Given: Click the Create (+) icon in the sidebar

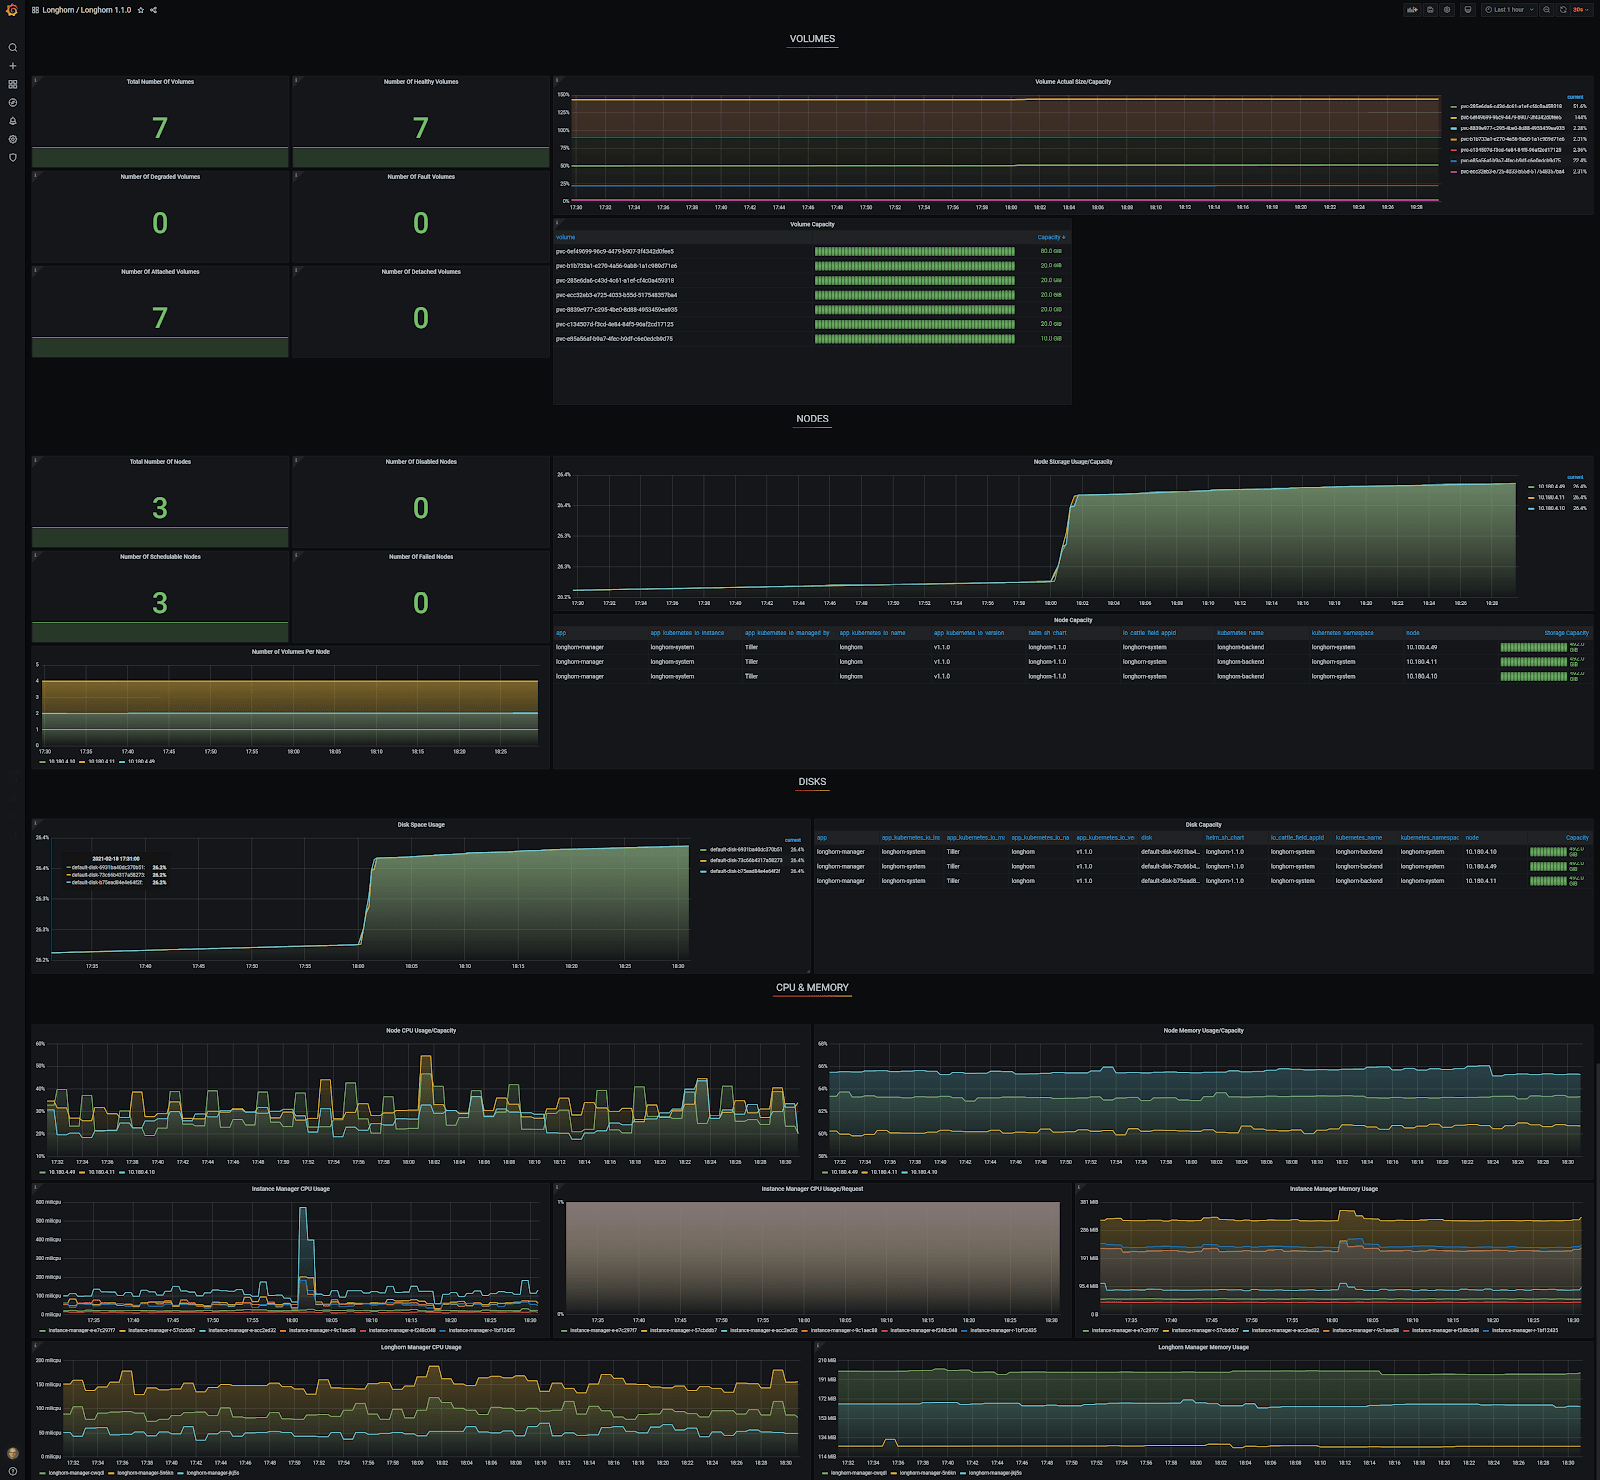Looking at the screenshot, I should 12,66.
